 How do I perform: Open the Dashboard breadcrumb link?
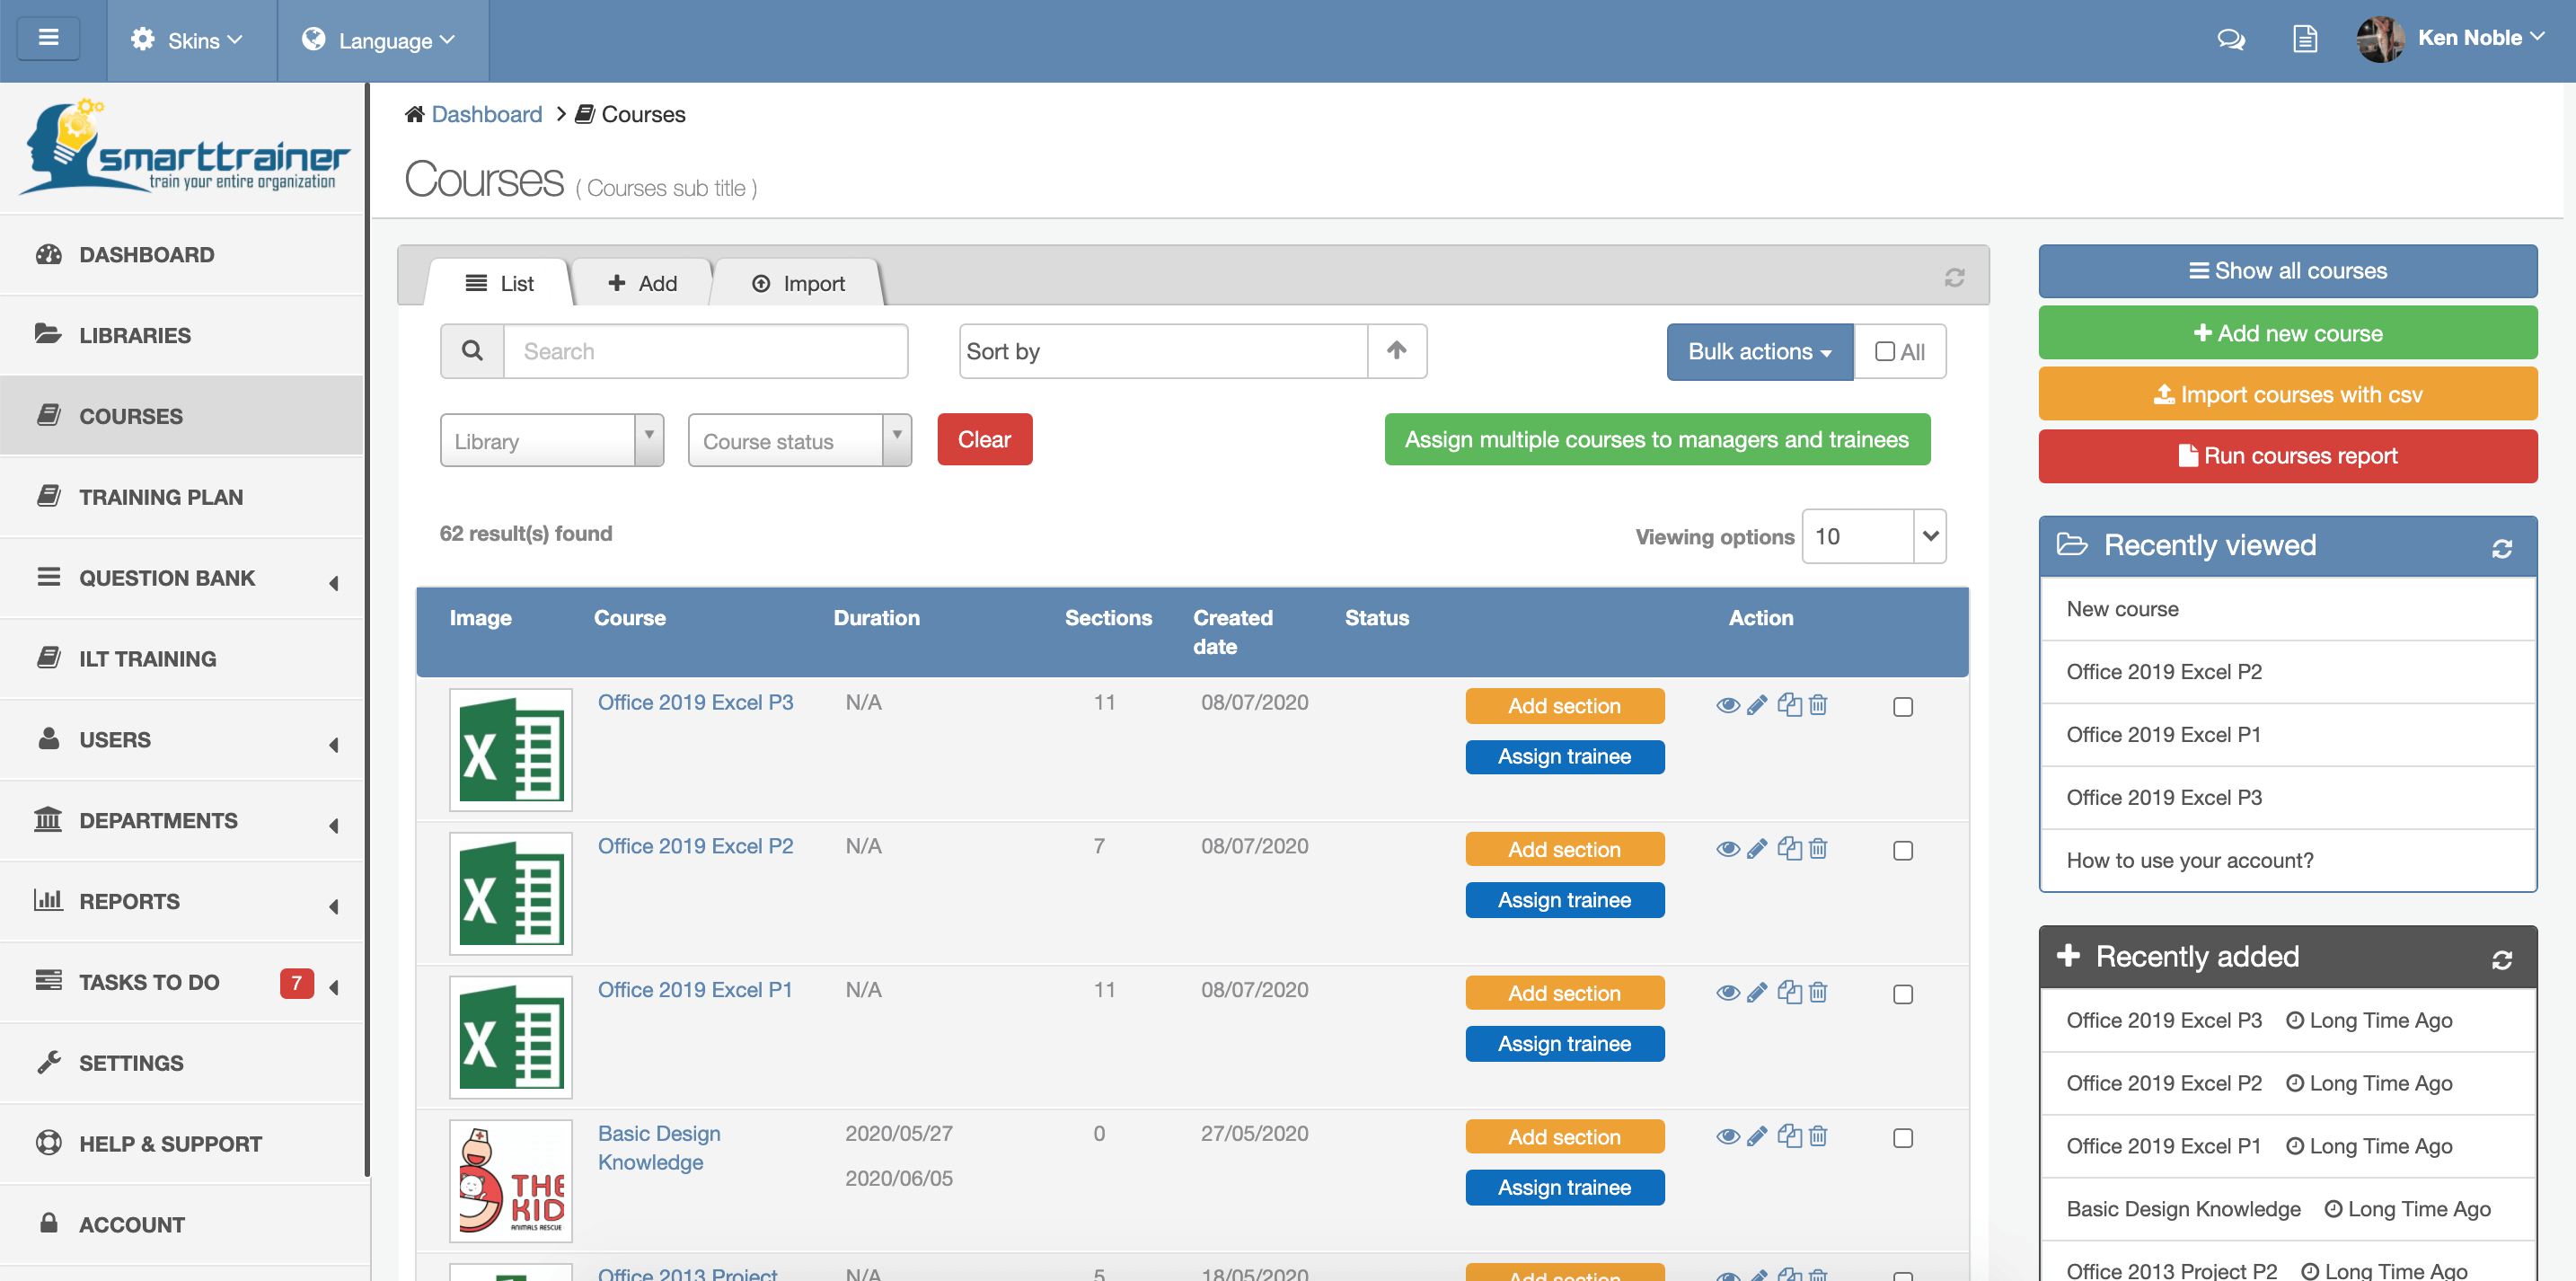click(x=486, y=114)
